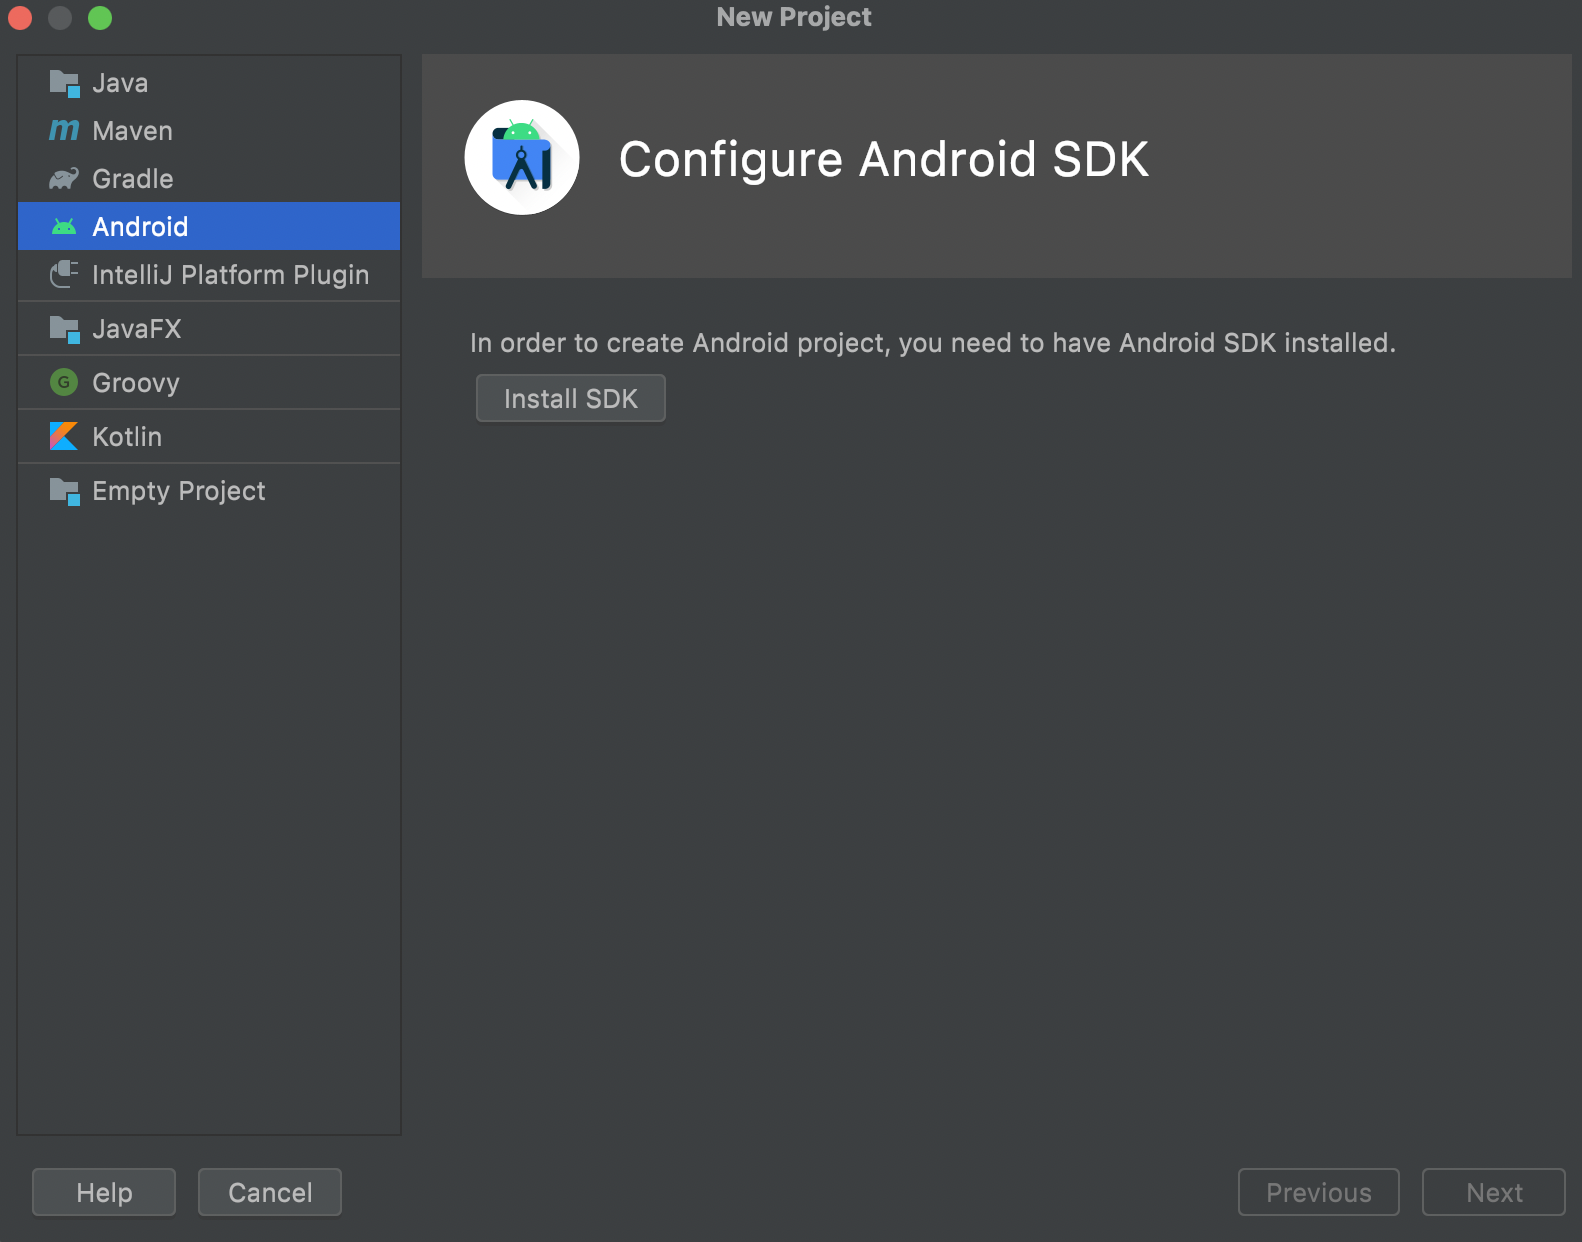This screenshot has width=1582, height=1242.
Task: Open Help for New Project
Action: [x=104, y=1192]
